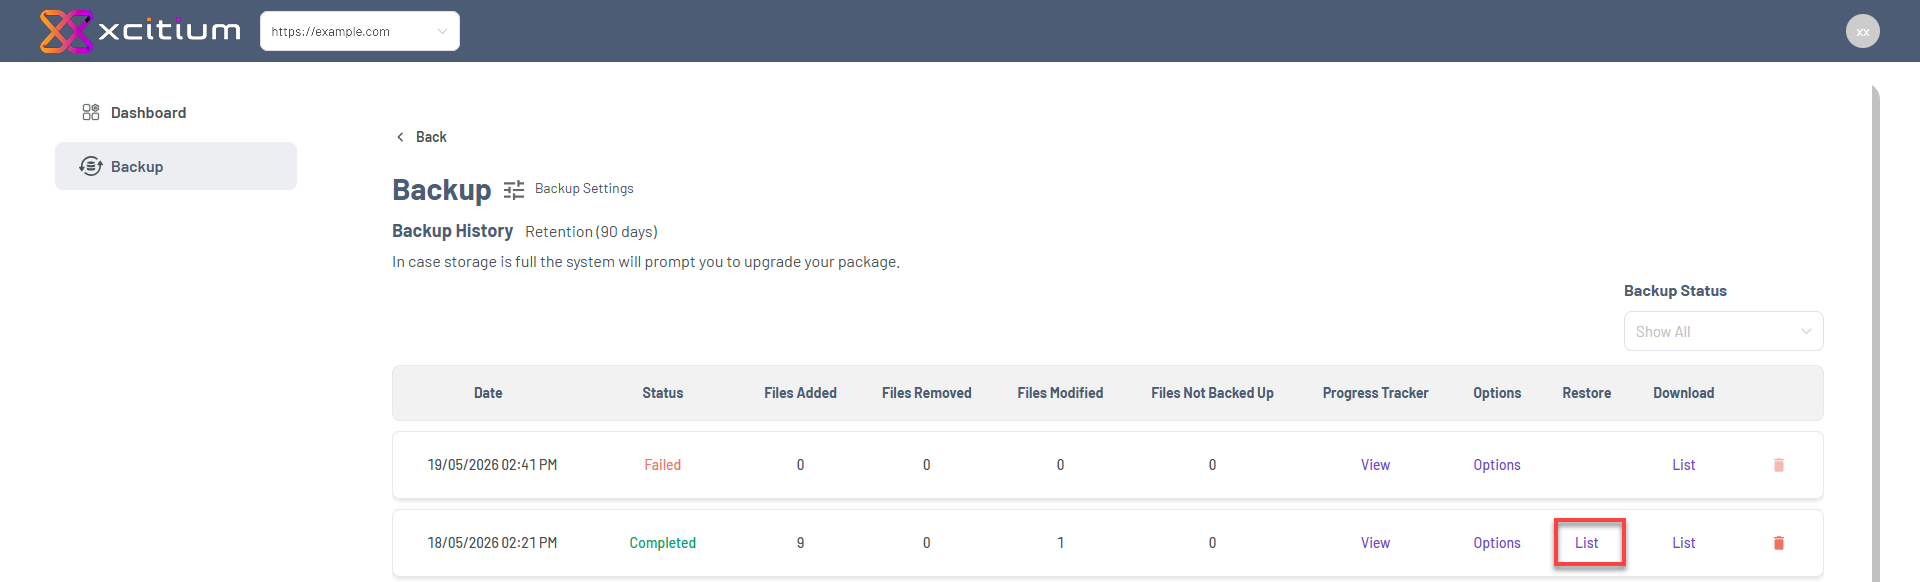
Task: Click the Progress Tracker column header
Action: (1375, 393)
